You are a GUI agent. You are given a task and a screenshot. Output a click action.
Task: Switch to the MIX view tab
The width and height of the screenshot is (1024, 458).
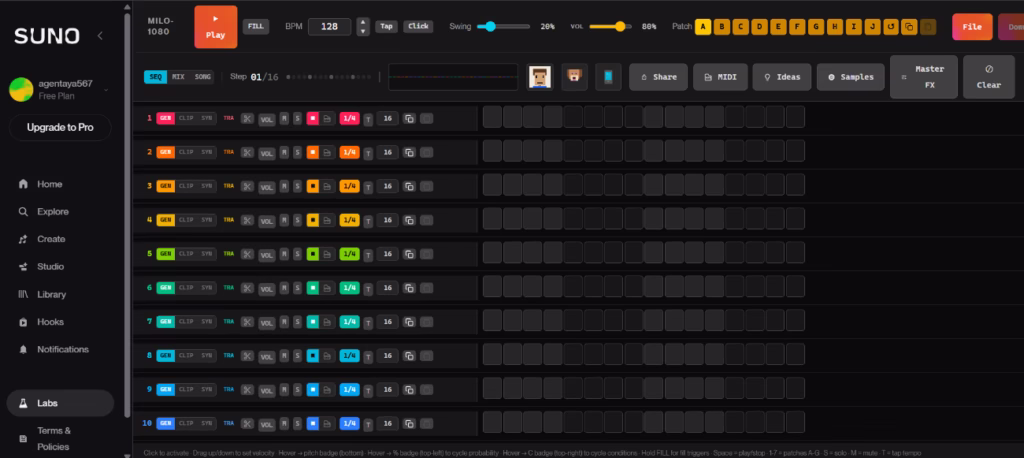pyautogui.click(x=178, y=77)
